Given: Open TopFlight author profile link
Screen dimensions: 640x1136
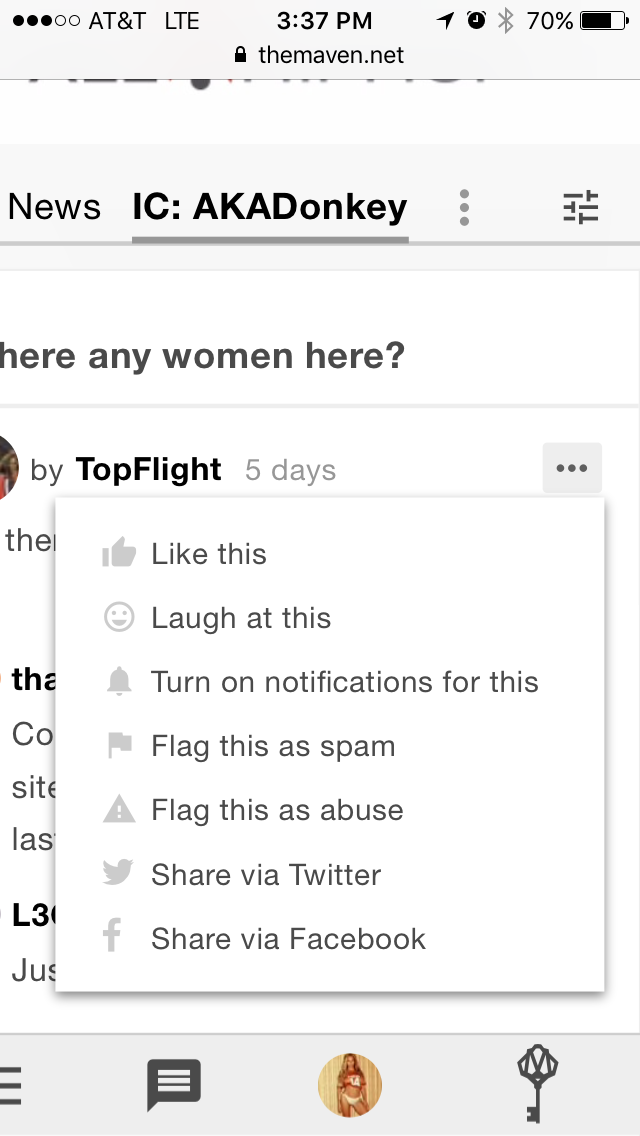Looking at the screenshot, I should pos(148,469).
